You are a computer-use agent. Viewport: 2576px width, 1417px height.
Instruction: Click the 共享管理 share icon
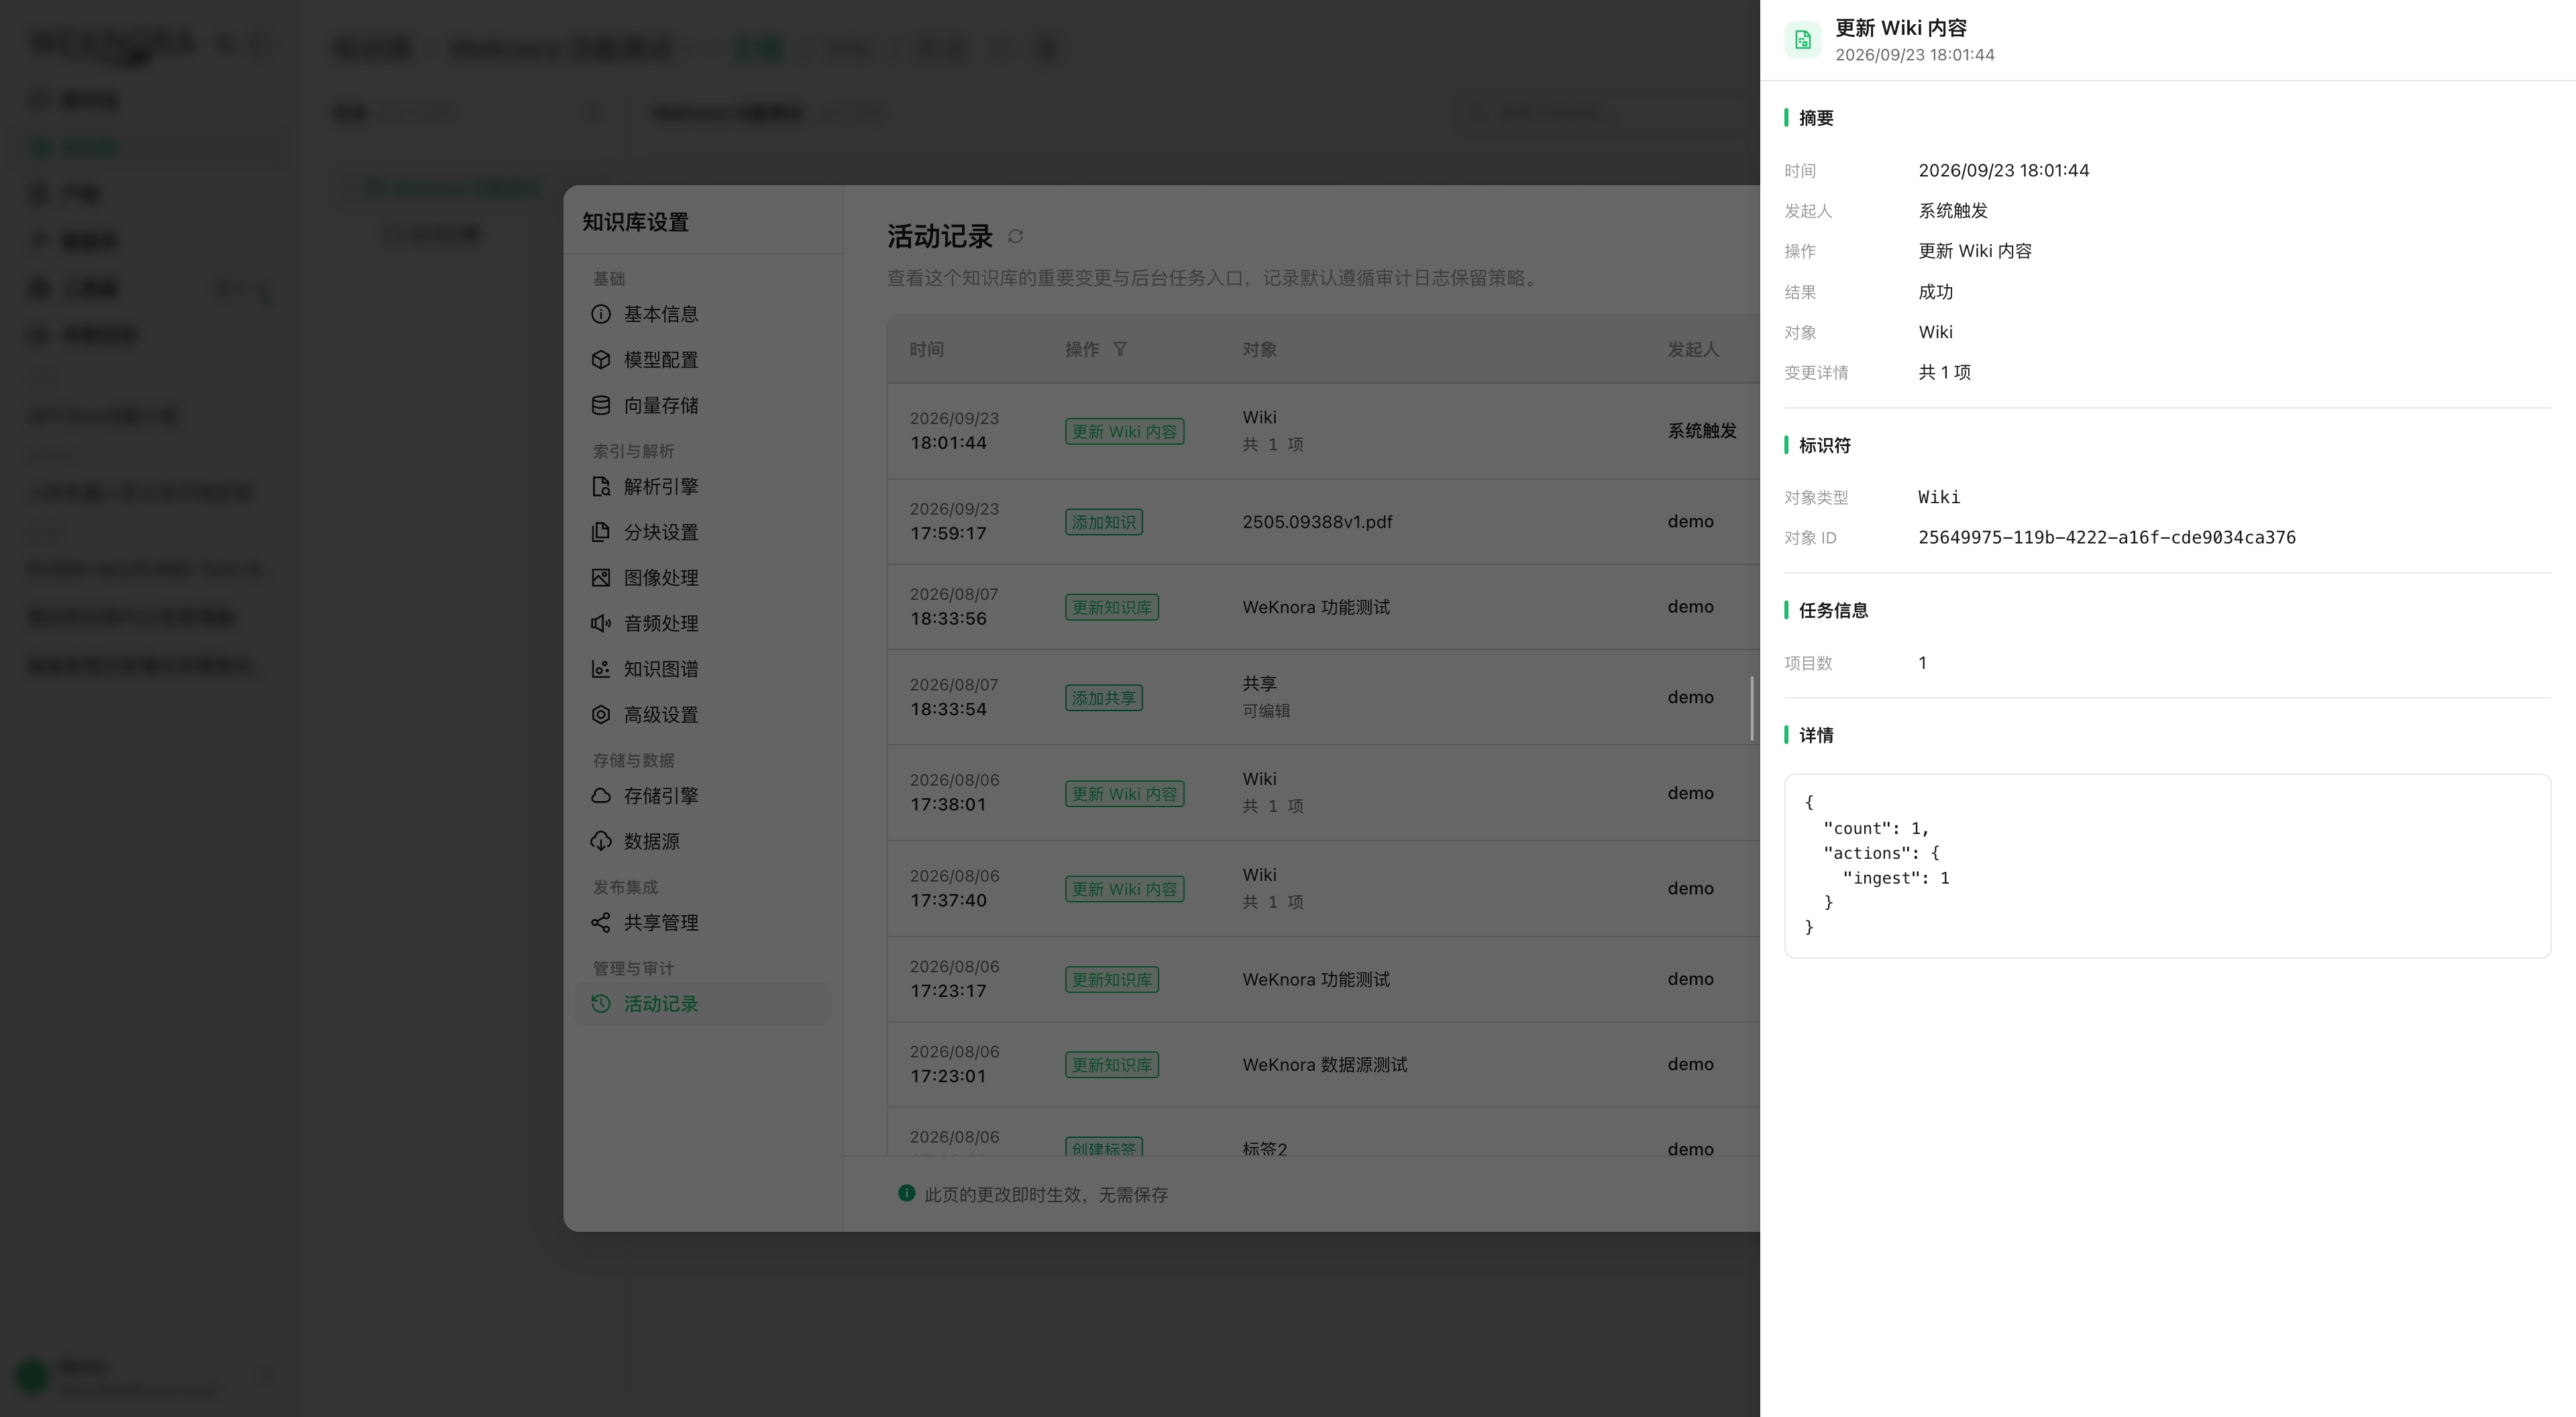(600, 923)
